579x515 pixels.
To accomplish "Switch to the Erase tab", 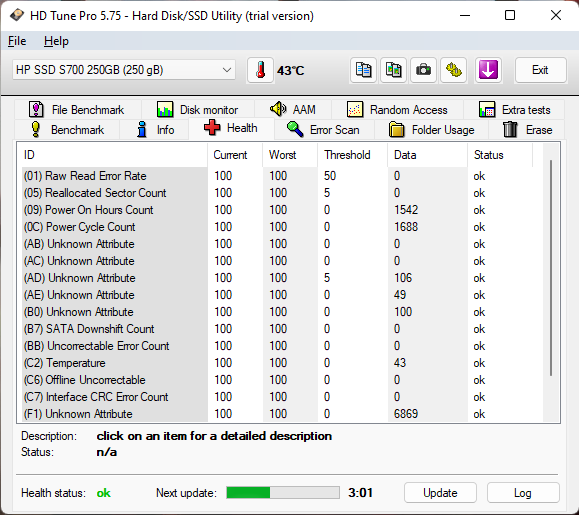I will click(x=527, y=130).
